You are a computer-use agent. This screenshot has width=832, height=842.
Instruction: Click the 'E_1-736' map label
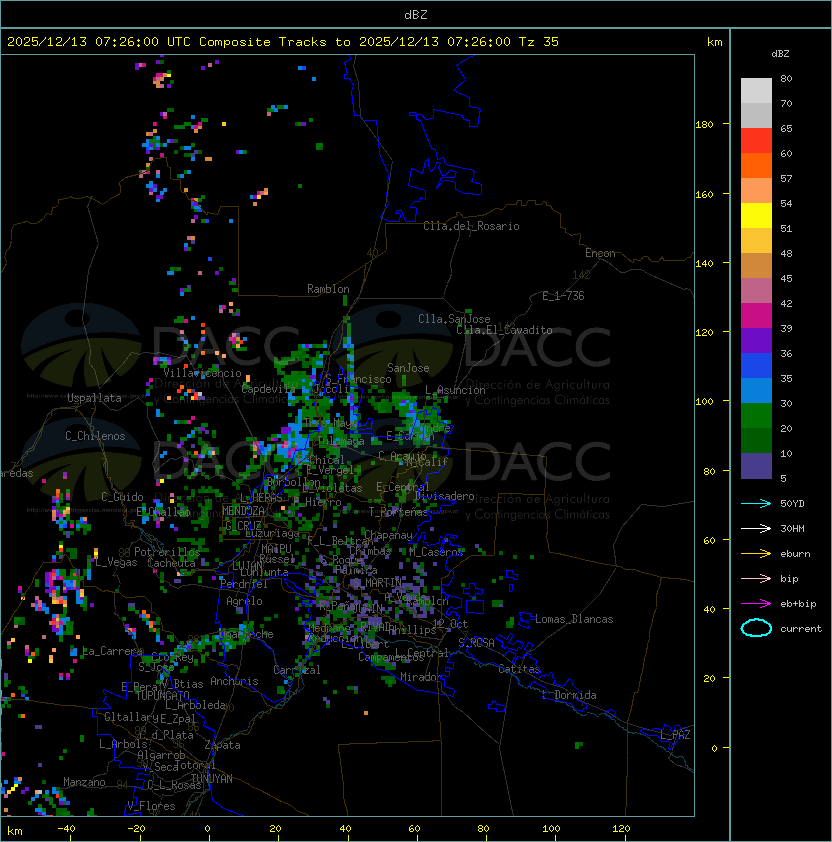point(563,296)
